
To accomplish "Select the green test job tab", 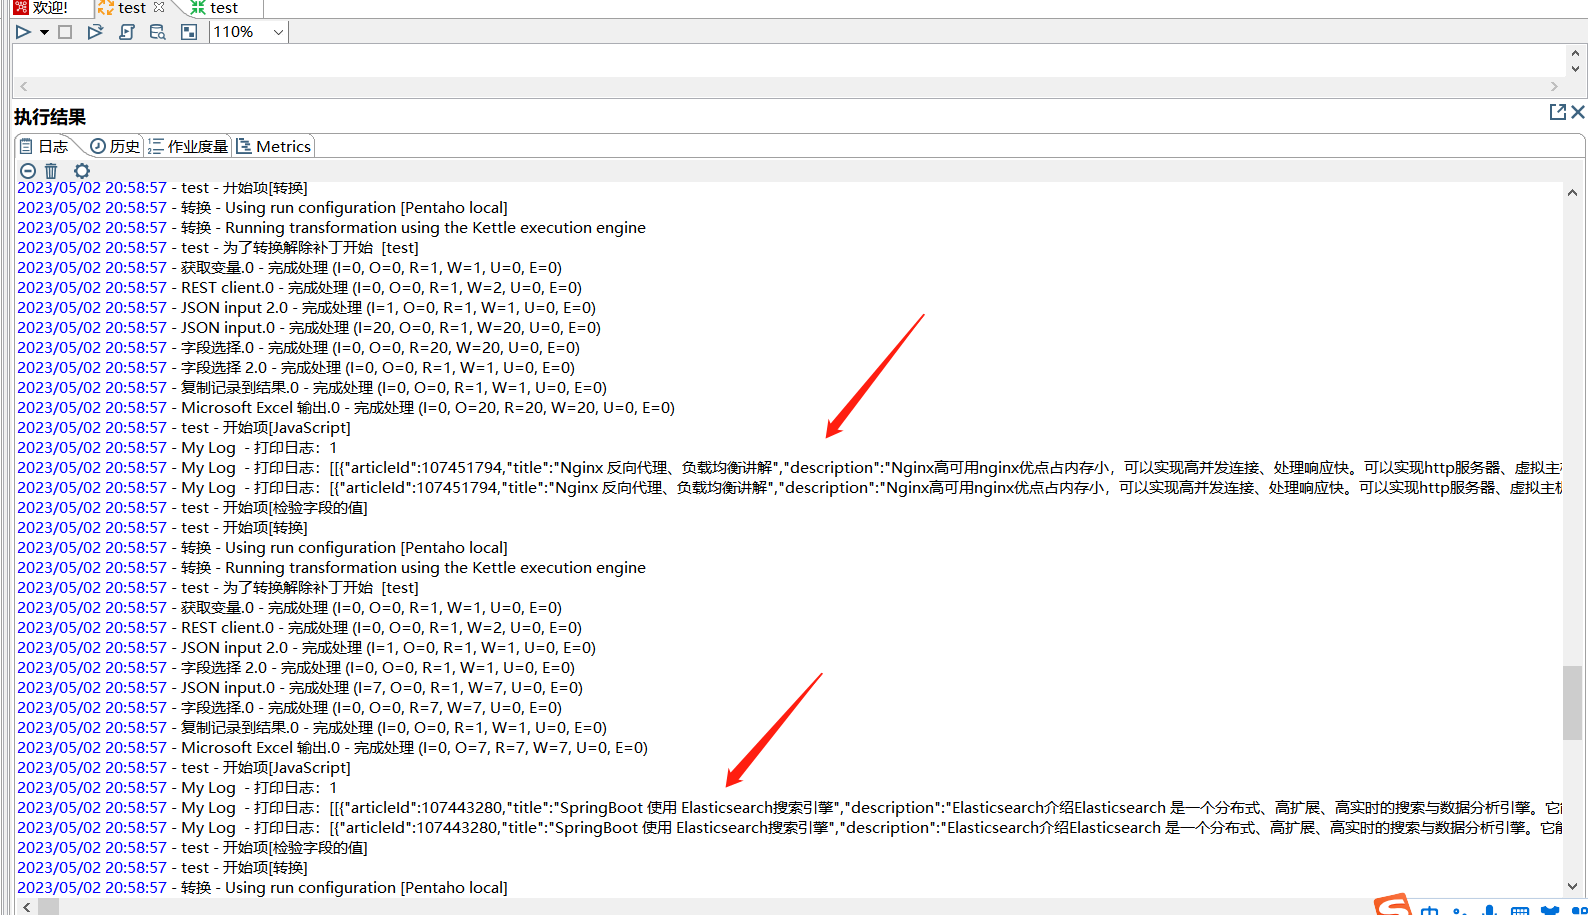I will pyautogui.click(x=214, y=8).
